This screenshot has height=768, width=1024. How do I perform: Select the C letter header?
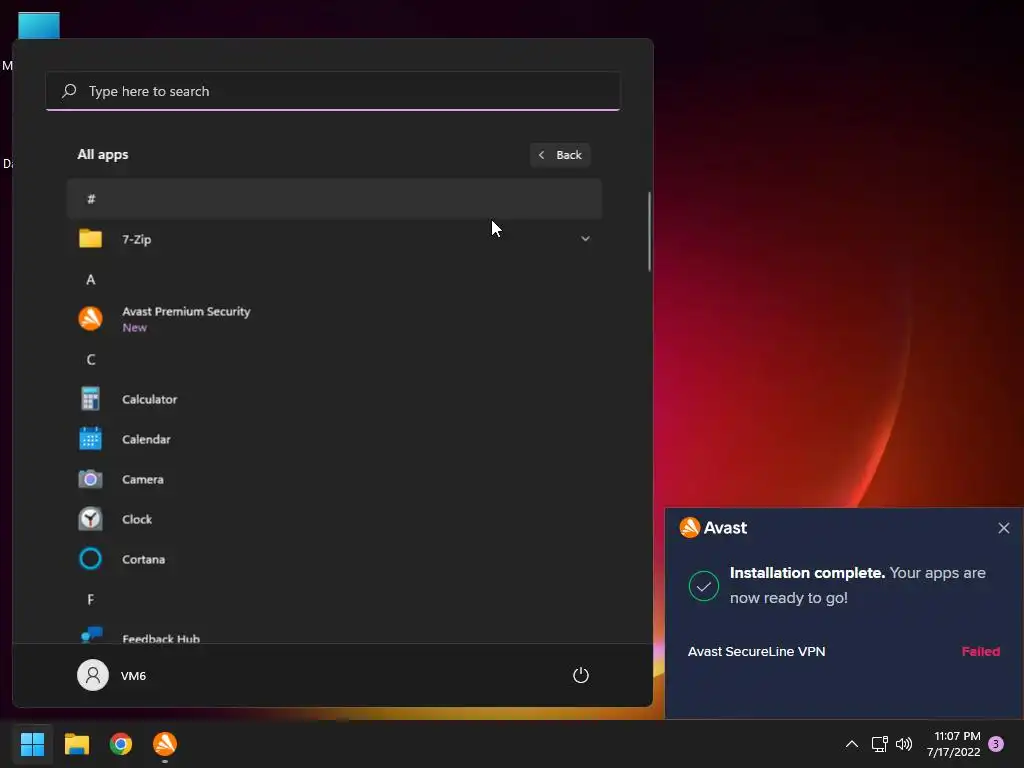(91, 359)
